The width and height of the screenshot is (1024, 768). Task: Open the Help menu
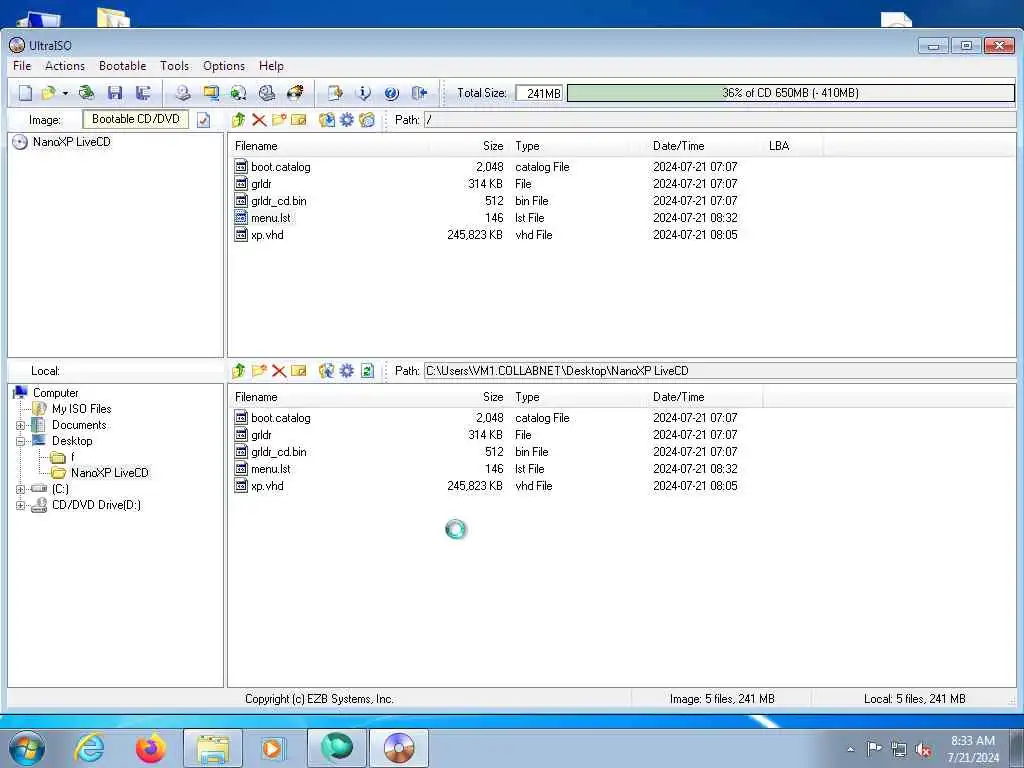click(x=271, y=66)
